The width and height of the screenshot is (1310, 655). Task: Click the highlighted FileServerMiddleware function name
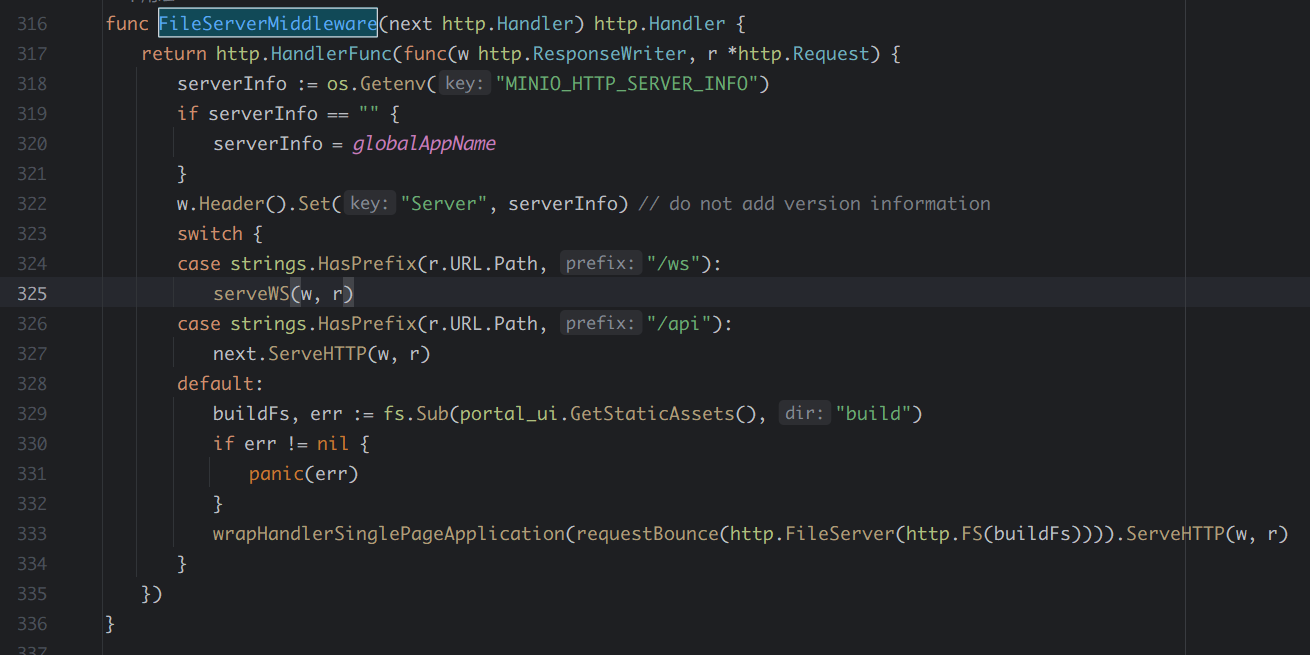(268, 23)
